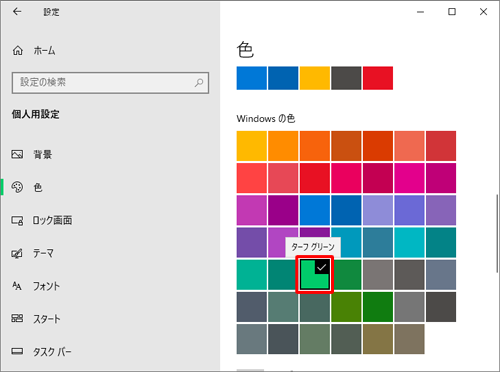Choose the plum magenta swatch ending the second row
The image size is (500, 372).
441,178
